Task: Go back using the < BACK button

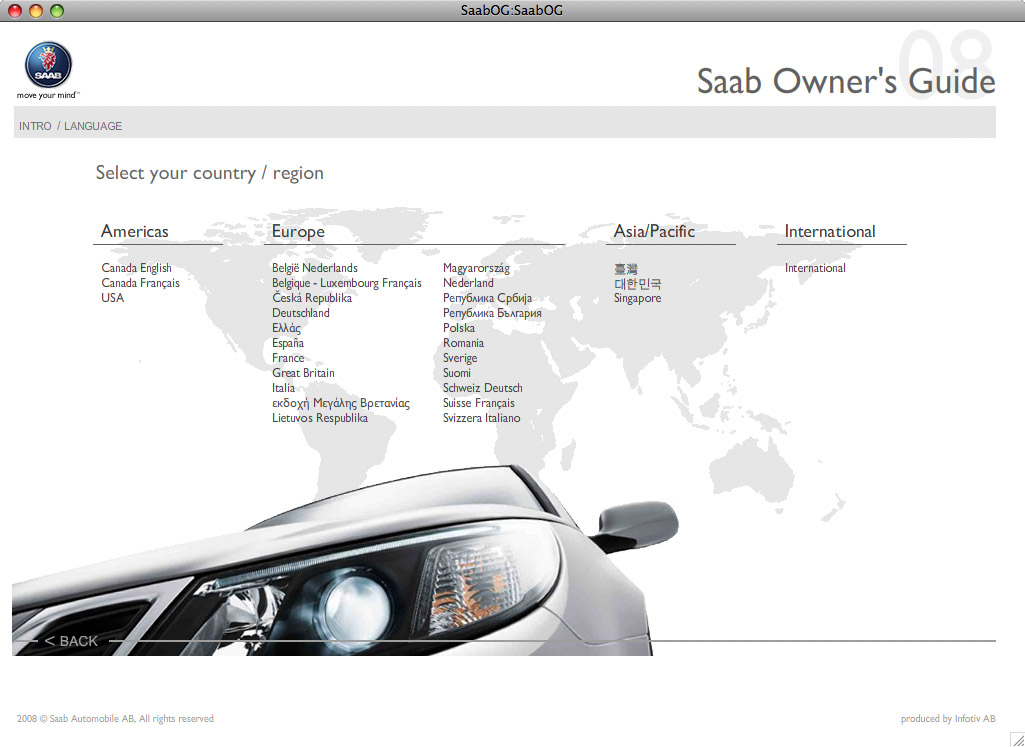Action: tap(71, 641)
